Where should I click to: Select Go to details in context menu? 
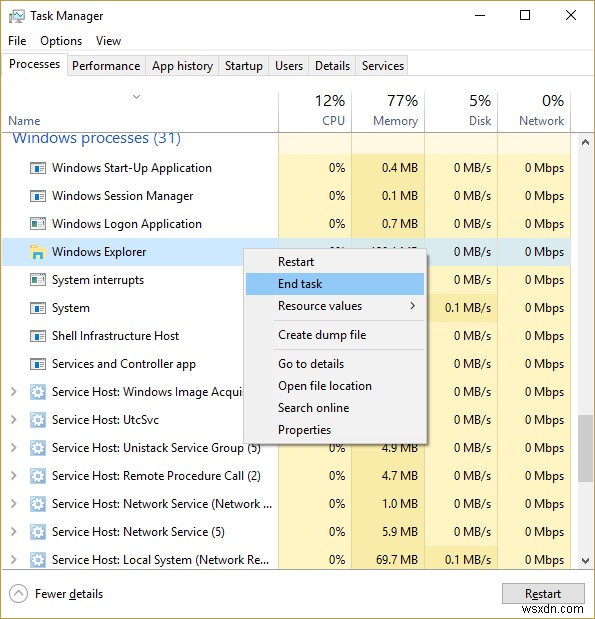tap(335, 364)
